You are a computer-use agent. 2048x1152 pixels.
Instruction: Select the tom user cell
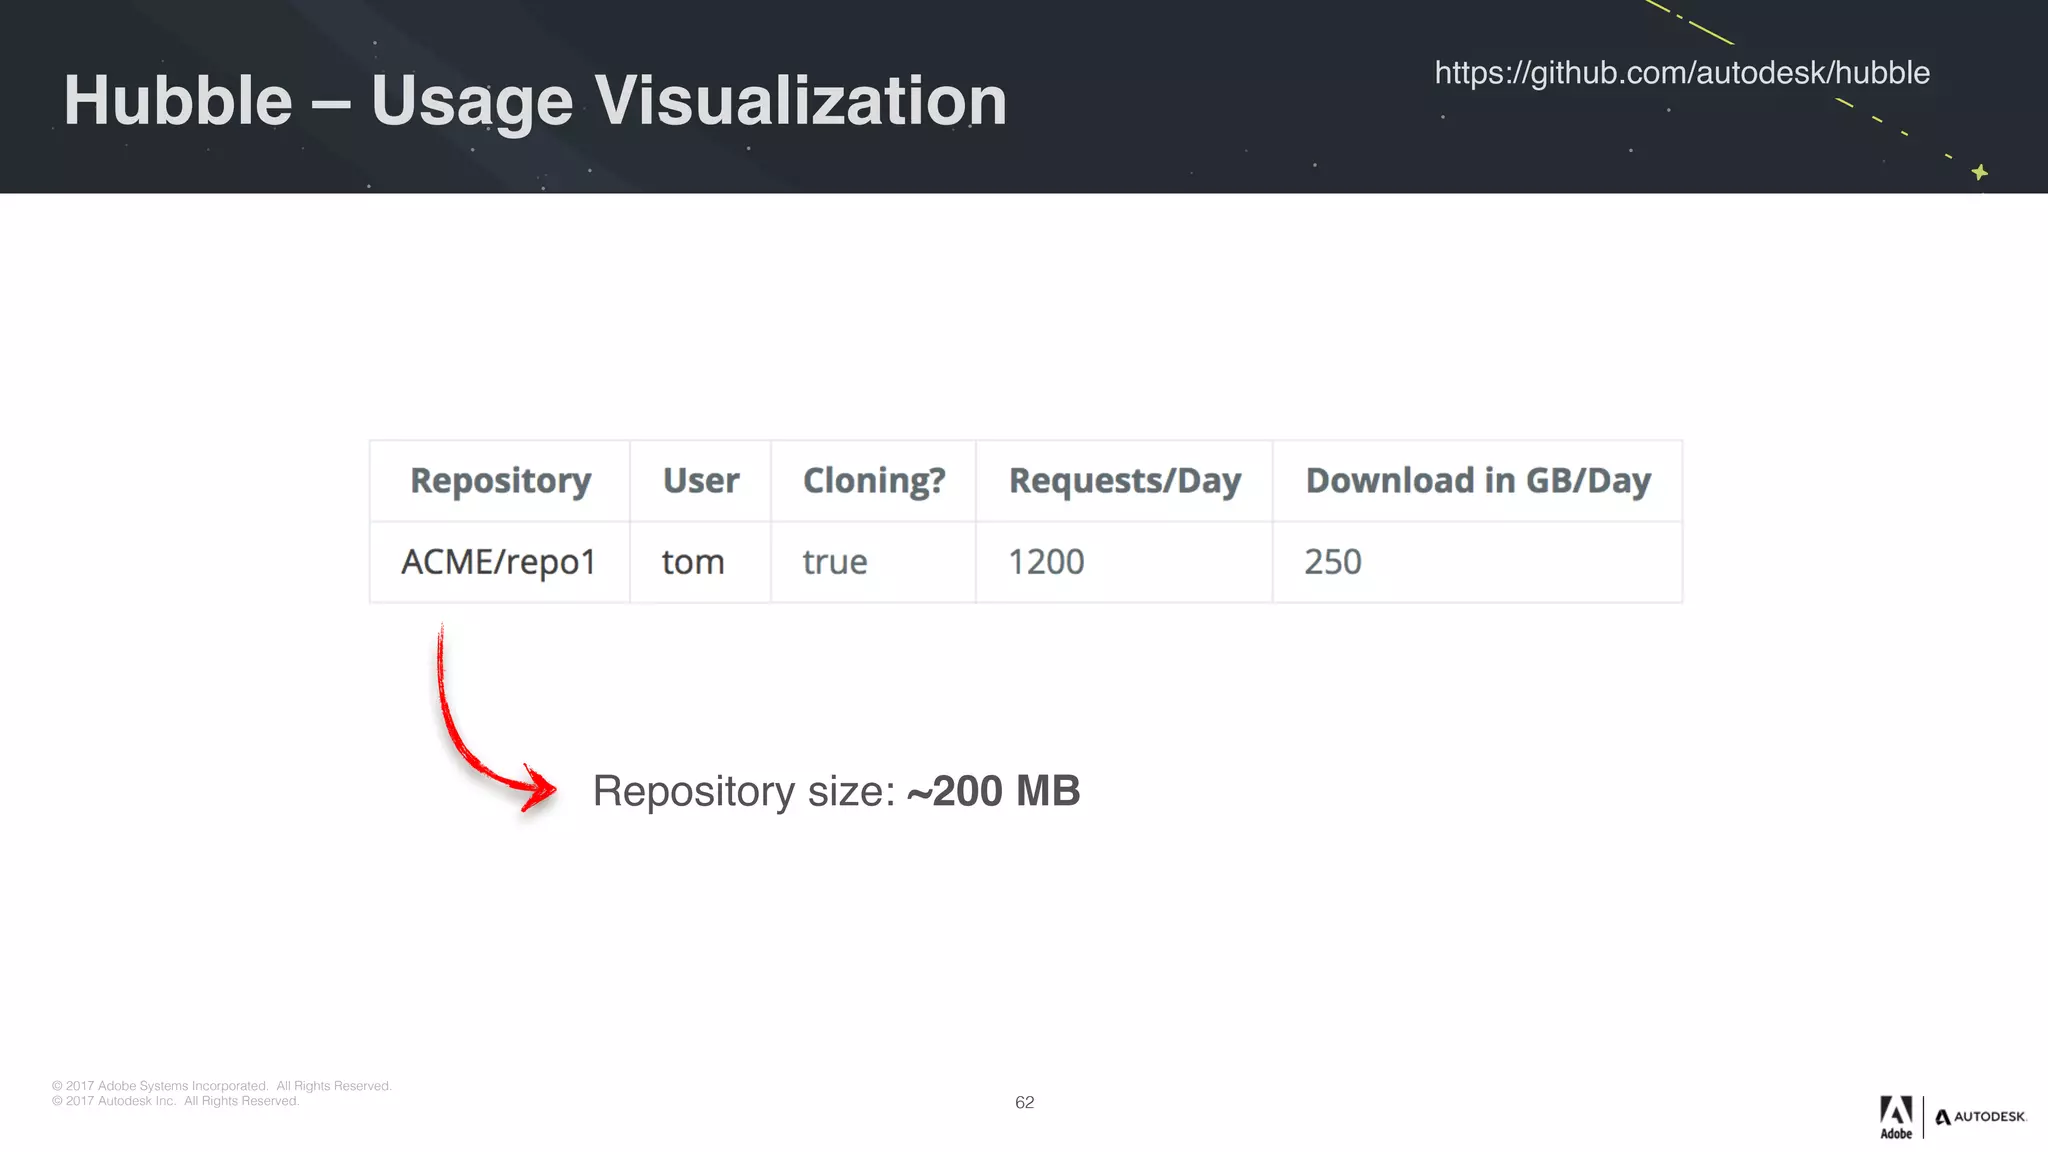tap(692, 562)
